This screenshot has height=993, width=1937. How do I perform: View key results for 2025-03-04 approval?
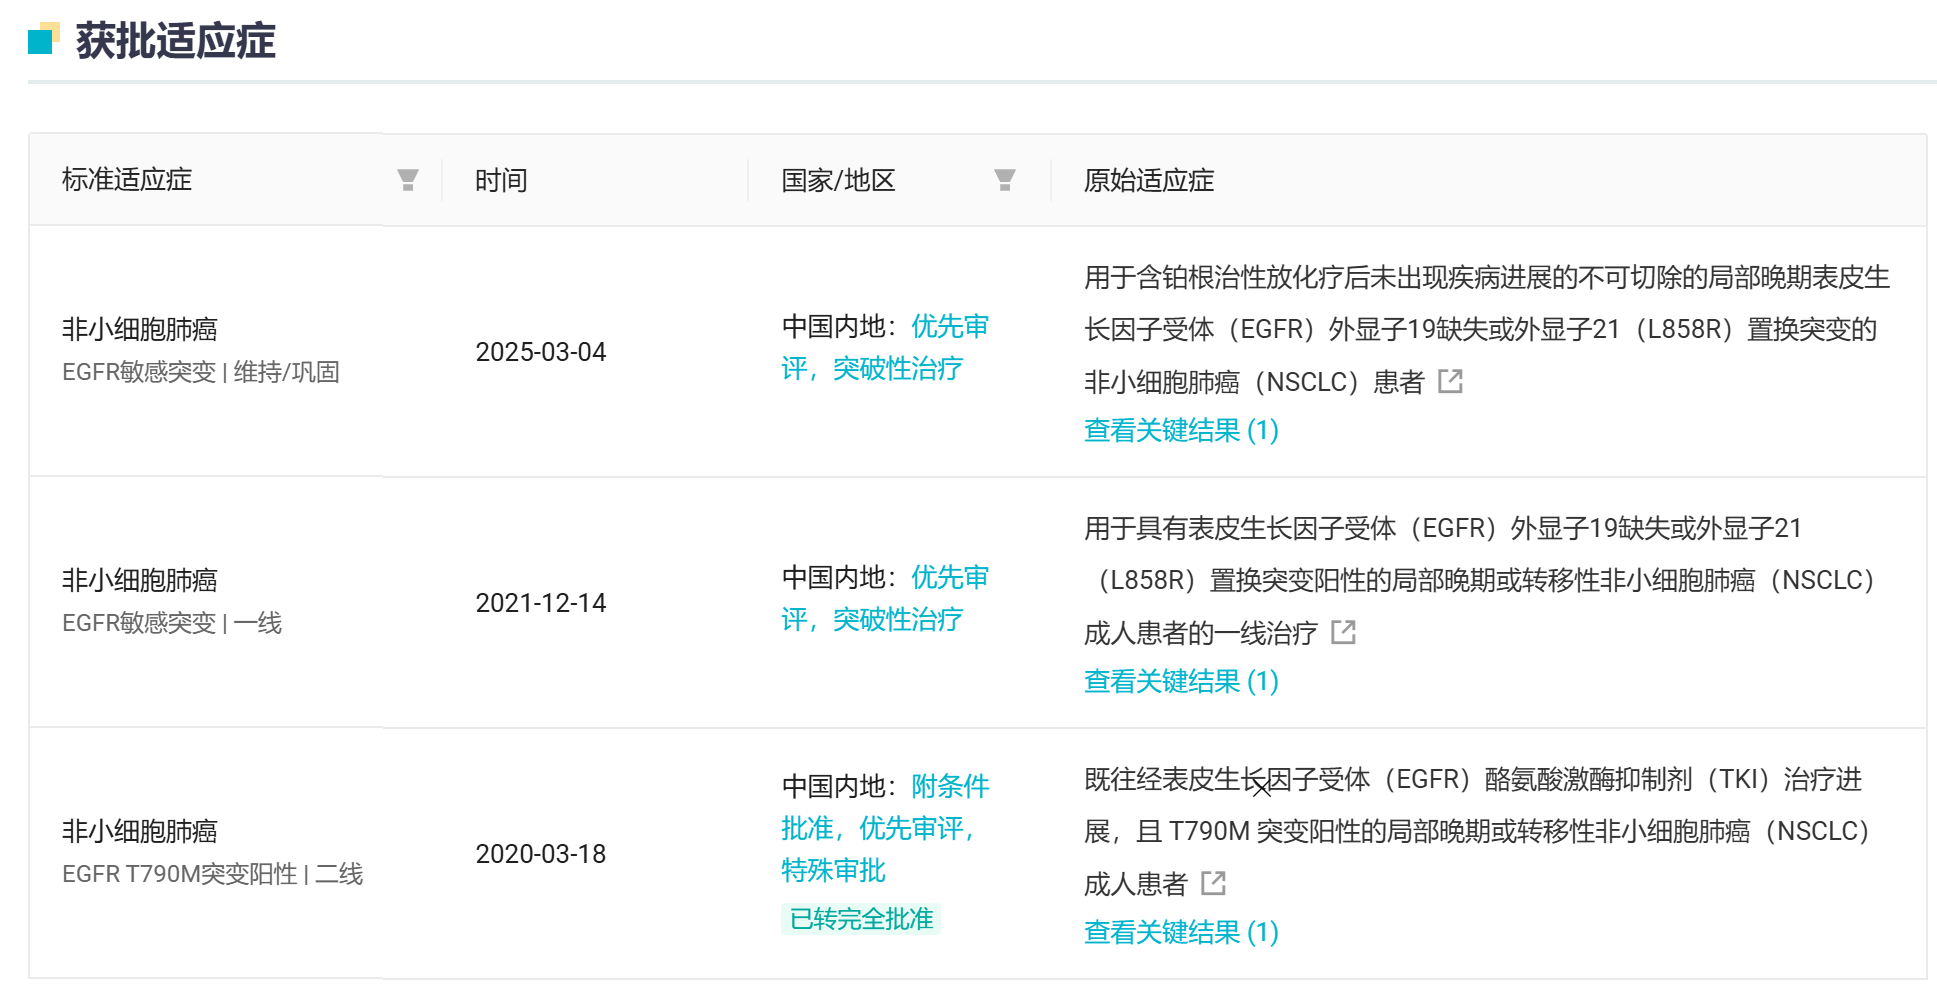pos(1181,431)
